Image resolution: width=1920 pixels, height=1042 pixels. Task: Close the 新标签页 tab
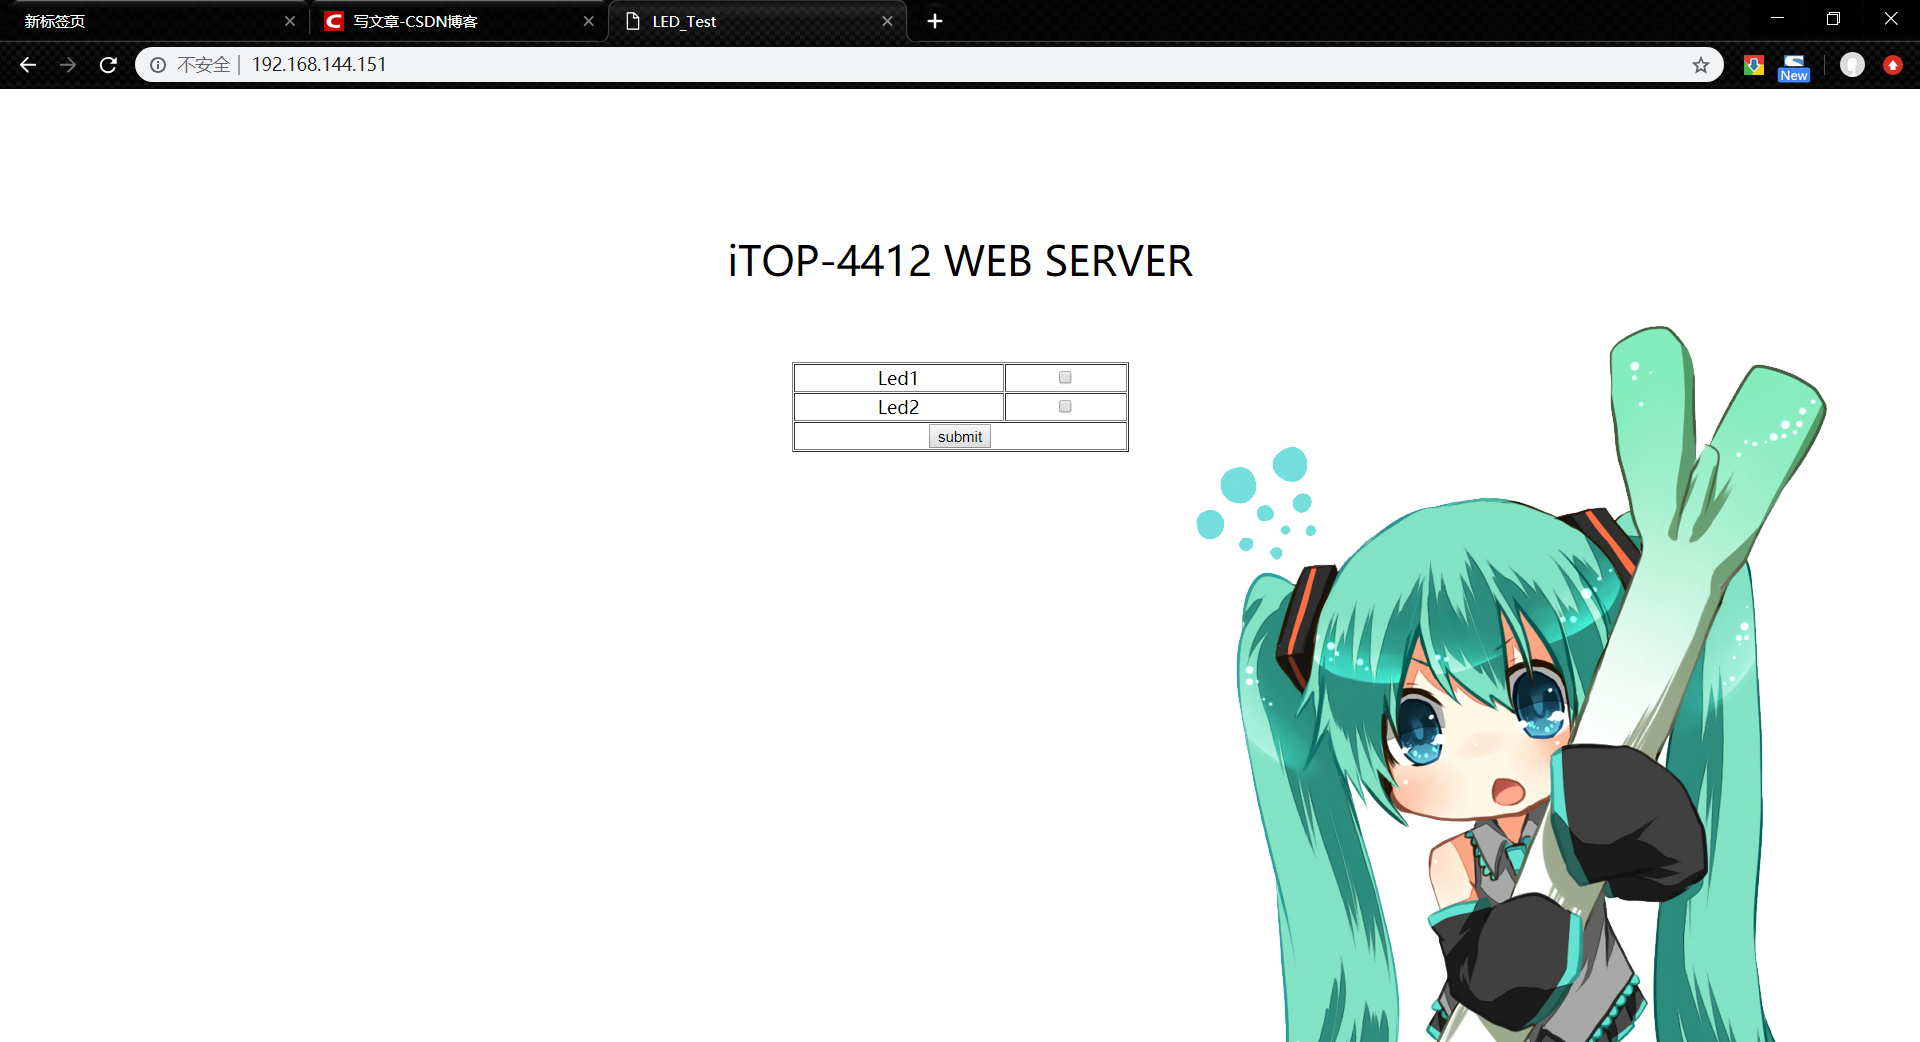[x=290, y=21]
